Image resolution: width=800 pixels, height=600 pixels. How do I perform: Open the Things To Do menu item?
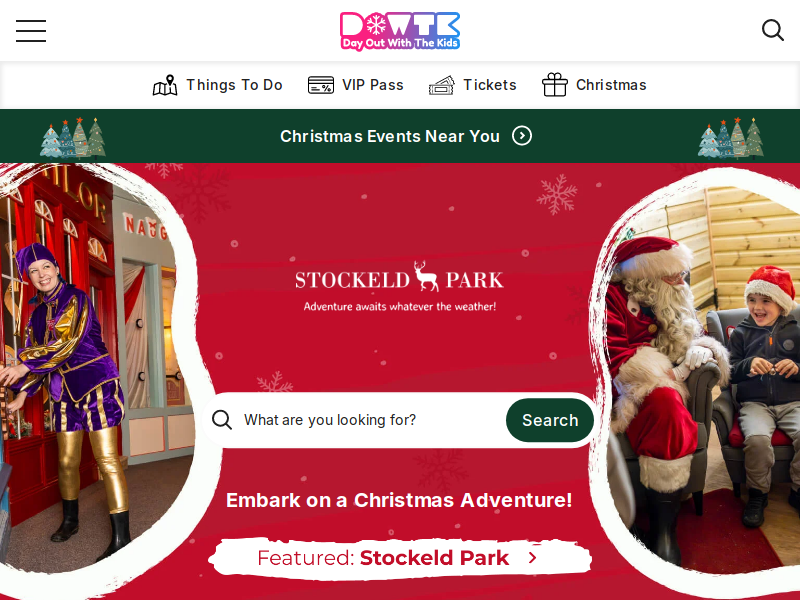(218, 85)
